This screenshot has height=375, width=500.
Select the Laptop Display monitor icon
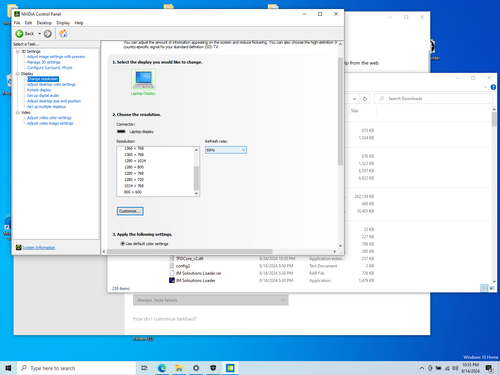tap(143, 79)
